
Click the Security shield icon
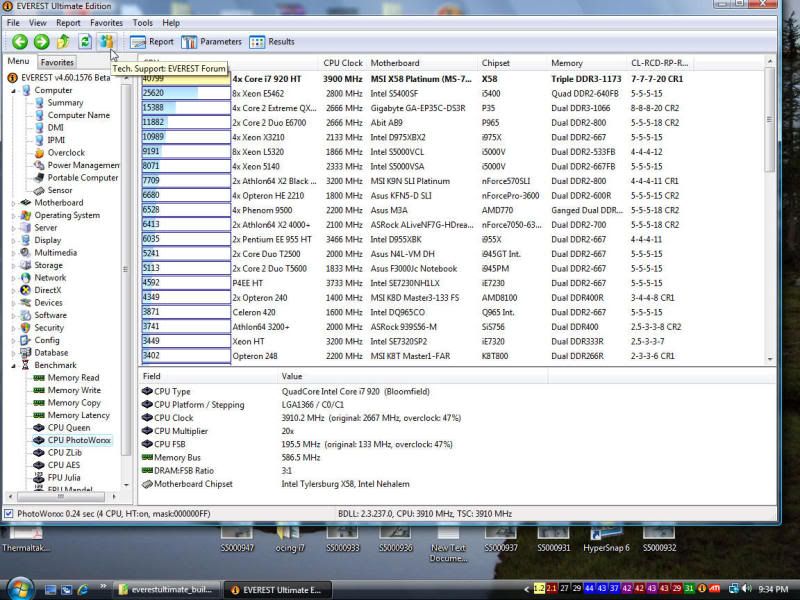(26, 328)
